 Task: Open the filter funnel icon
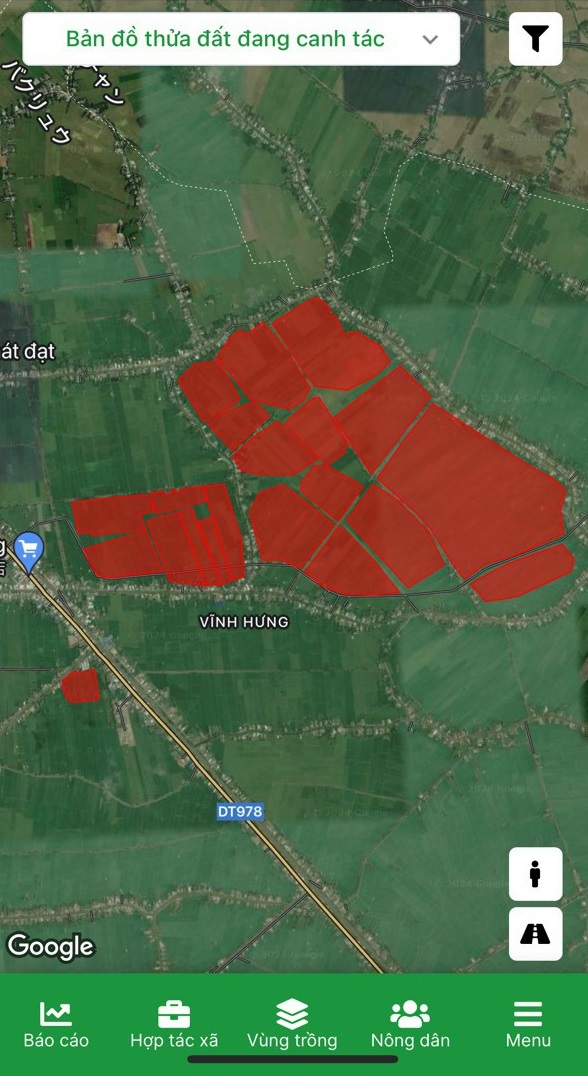(535, 39)
